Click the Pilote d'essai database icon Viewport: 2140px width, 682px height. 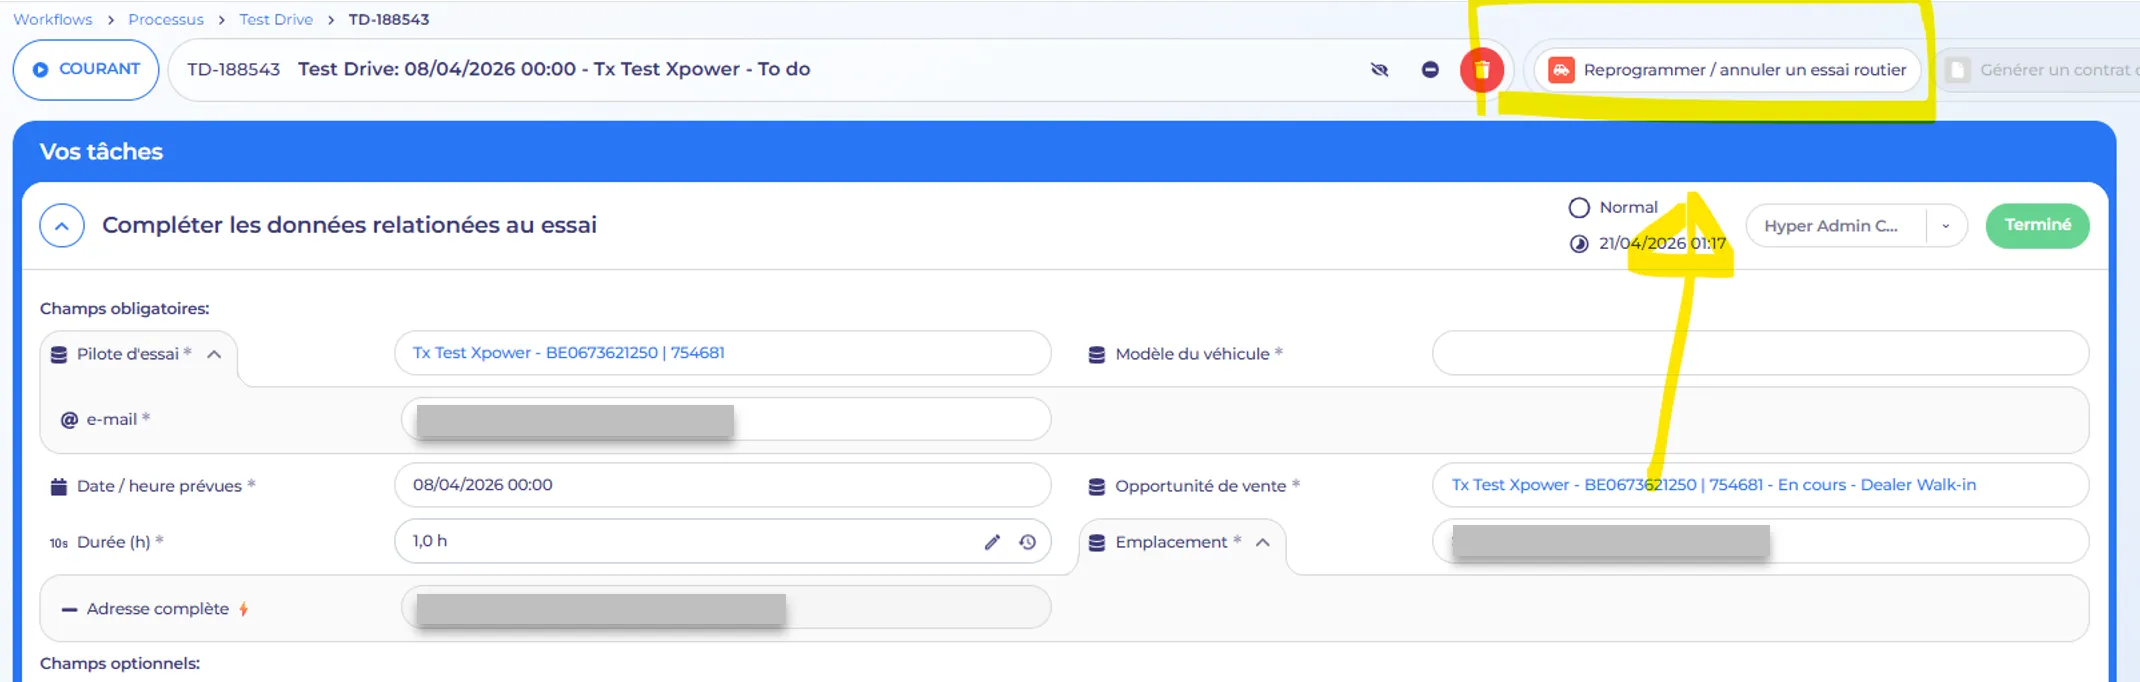(x=59, y=354)
